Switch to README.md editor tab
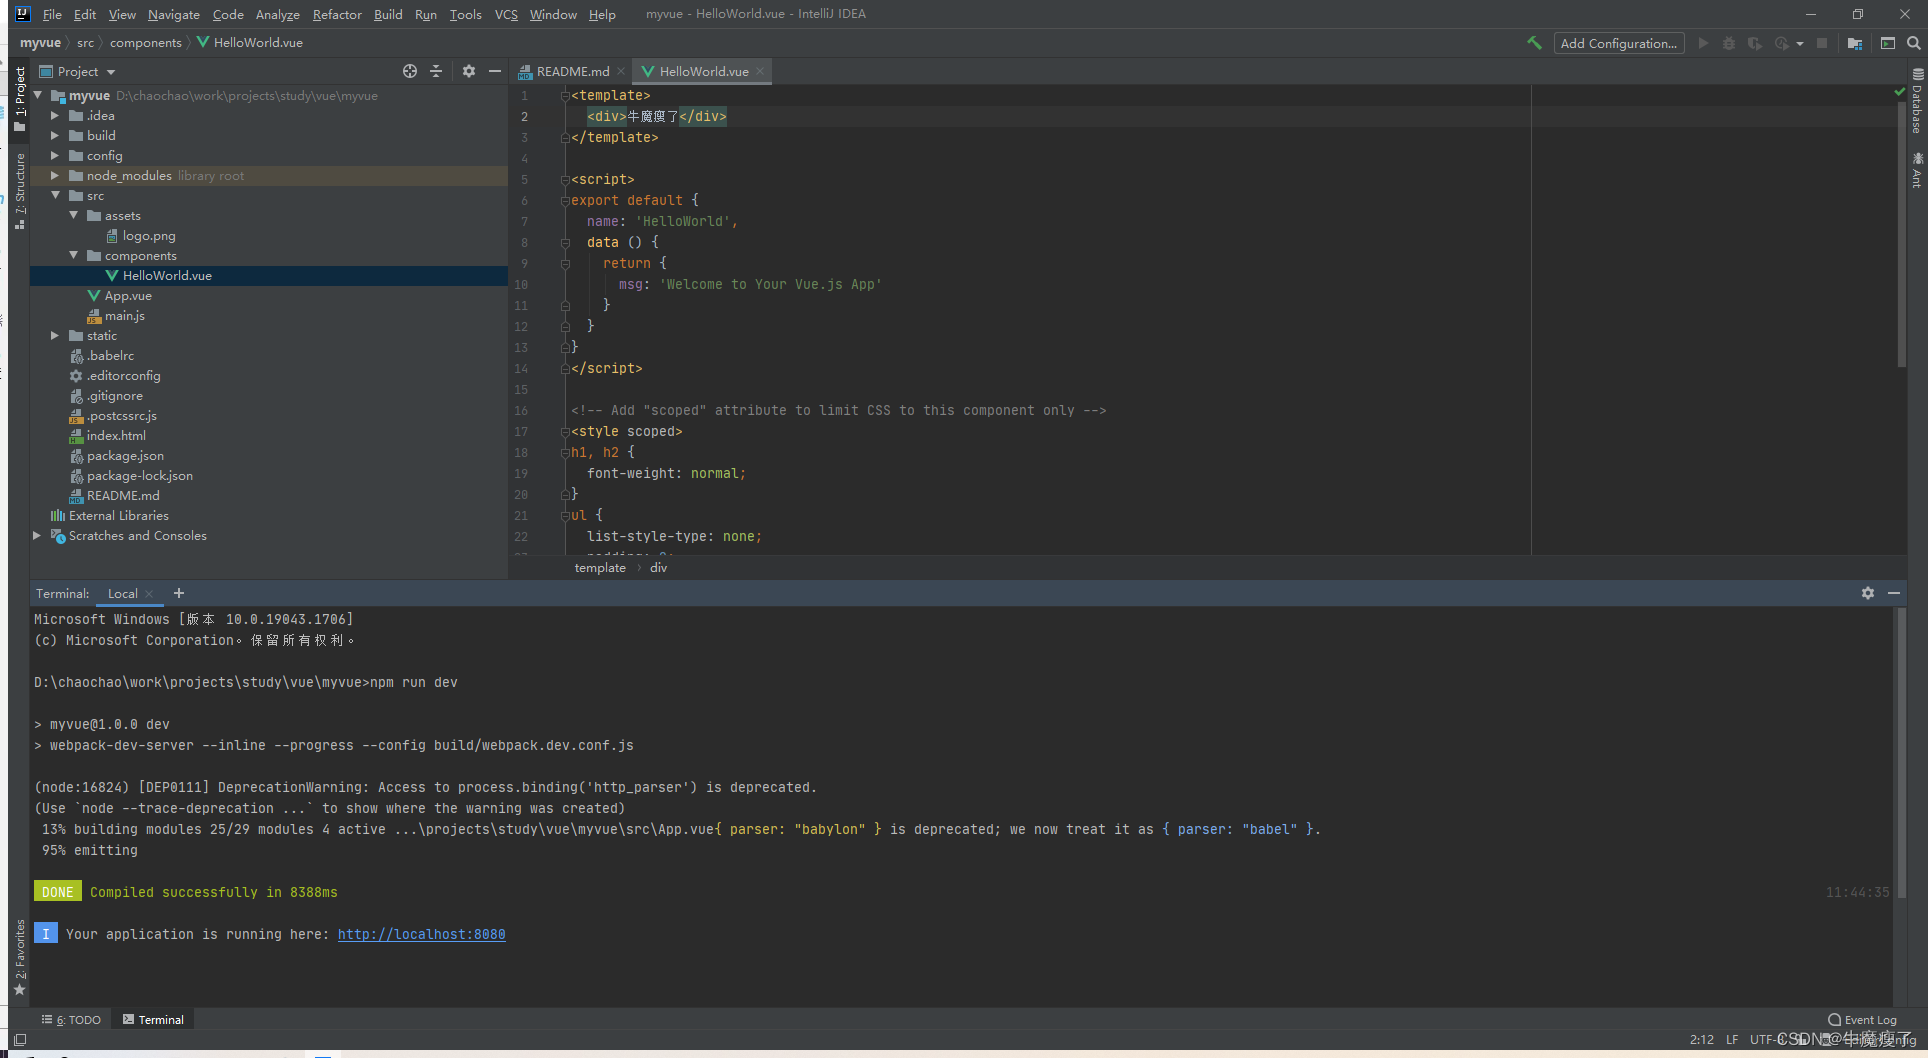 coord(571,71)
